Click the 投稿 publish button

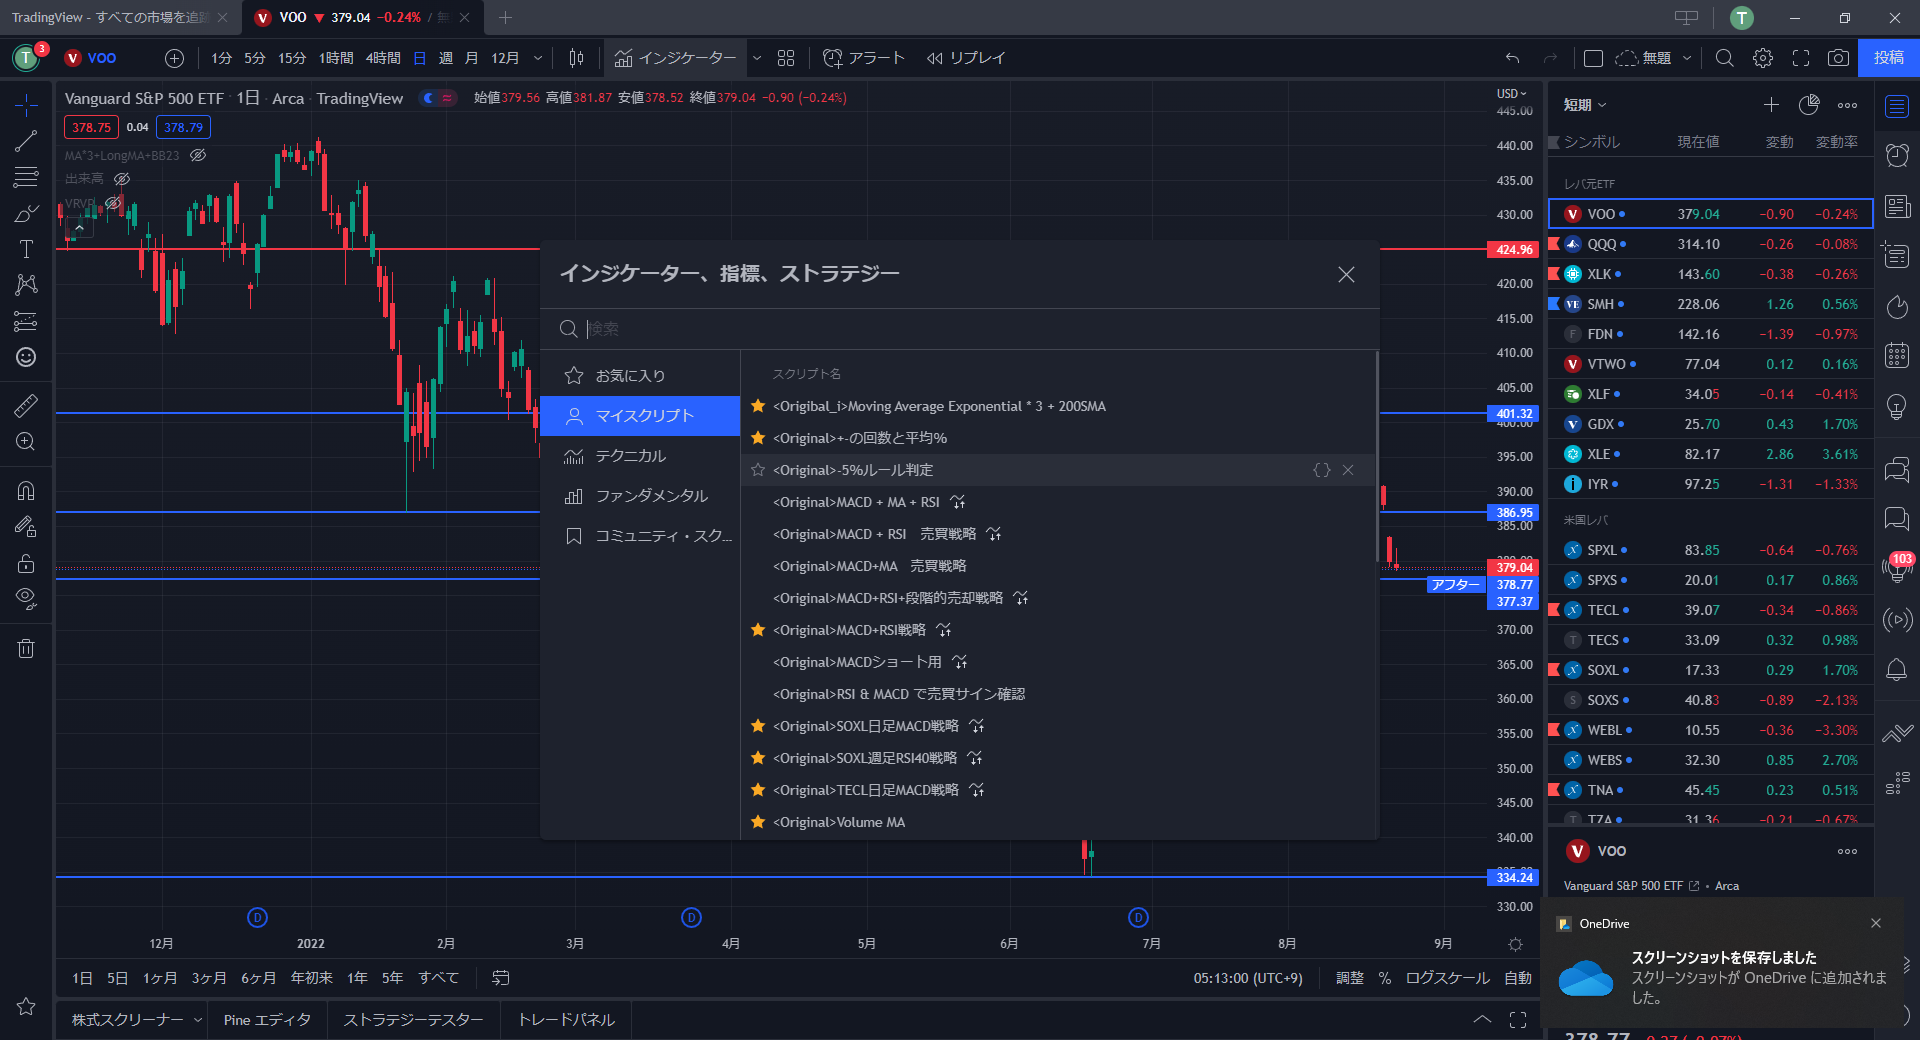click(x=1888, y=58)
